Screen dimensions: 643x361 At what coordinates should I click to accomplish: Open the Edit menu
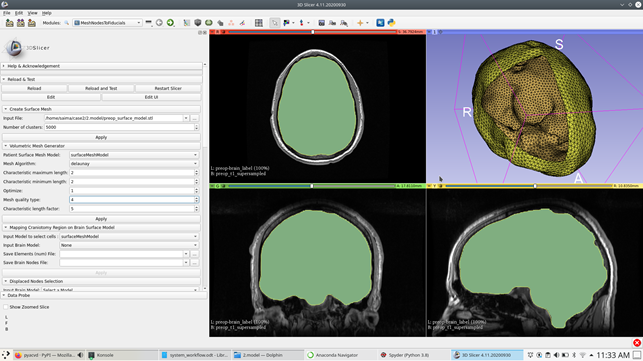click(x=19, y=13)
